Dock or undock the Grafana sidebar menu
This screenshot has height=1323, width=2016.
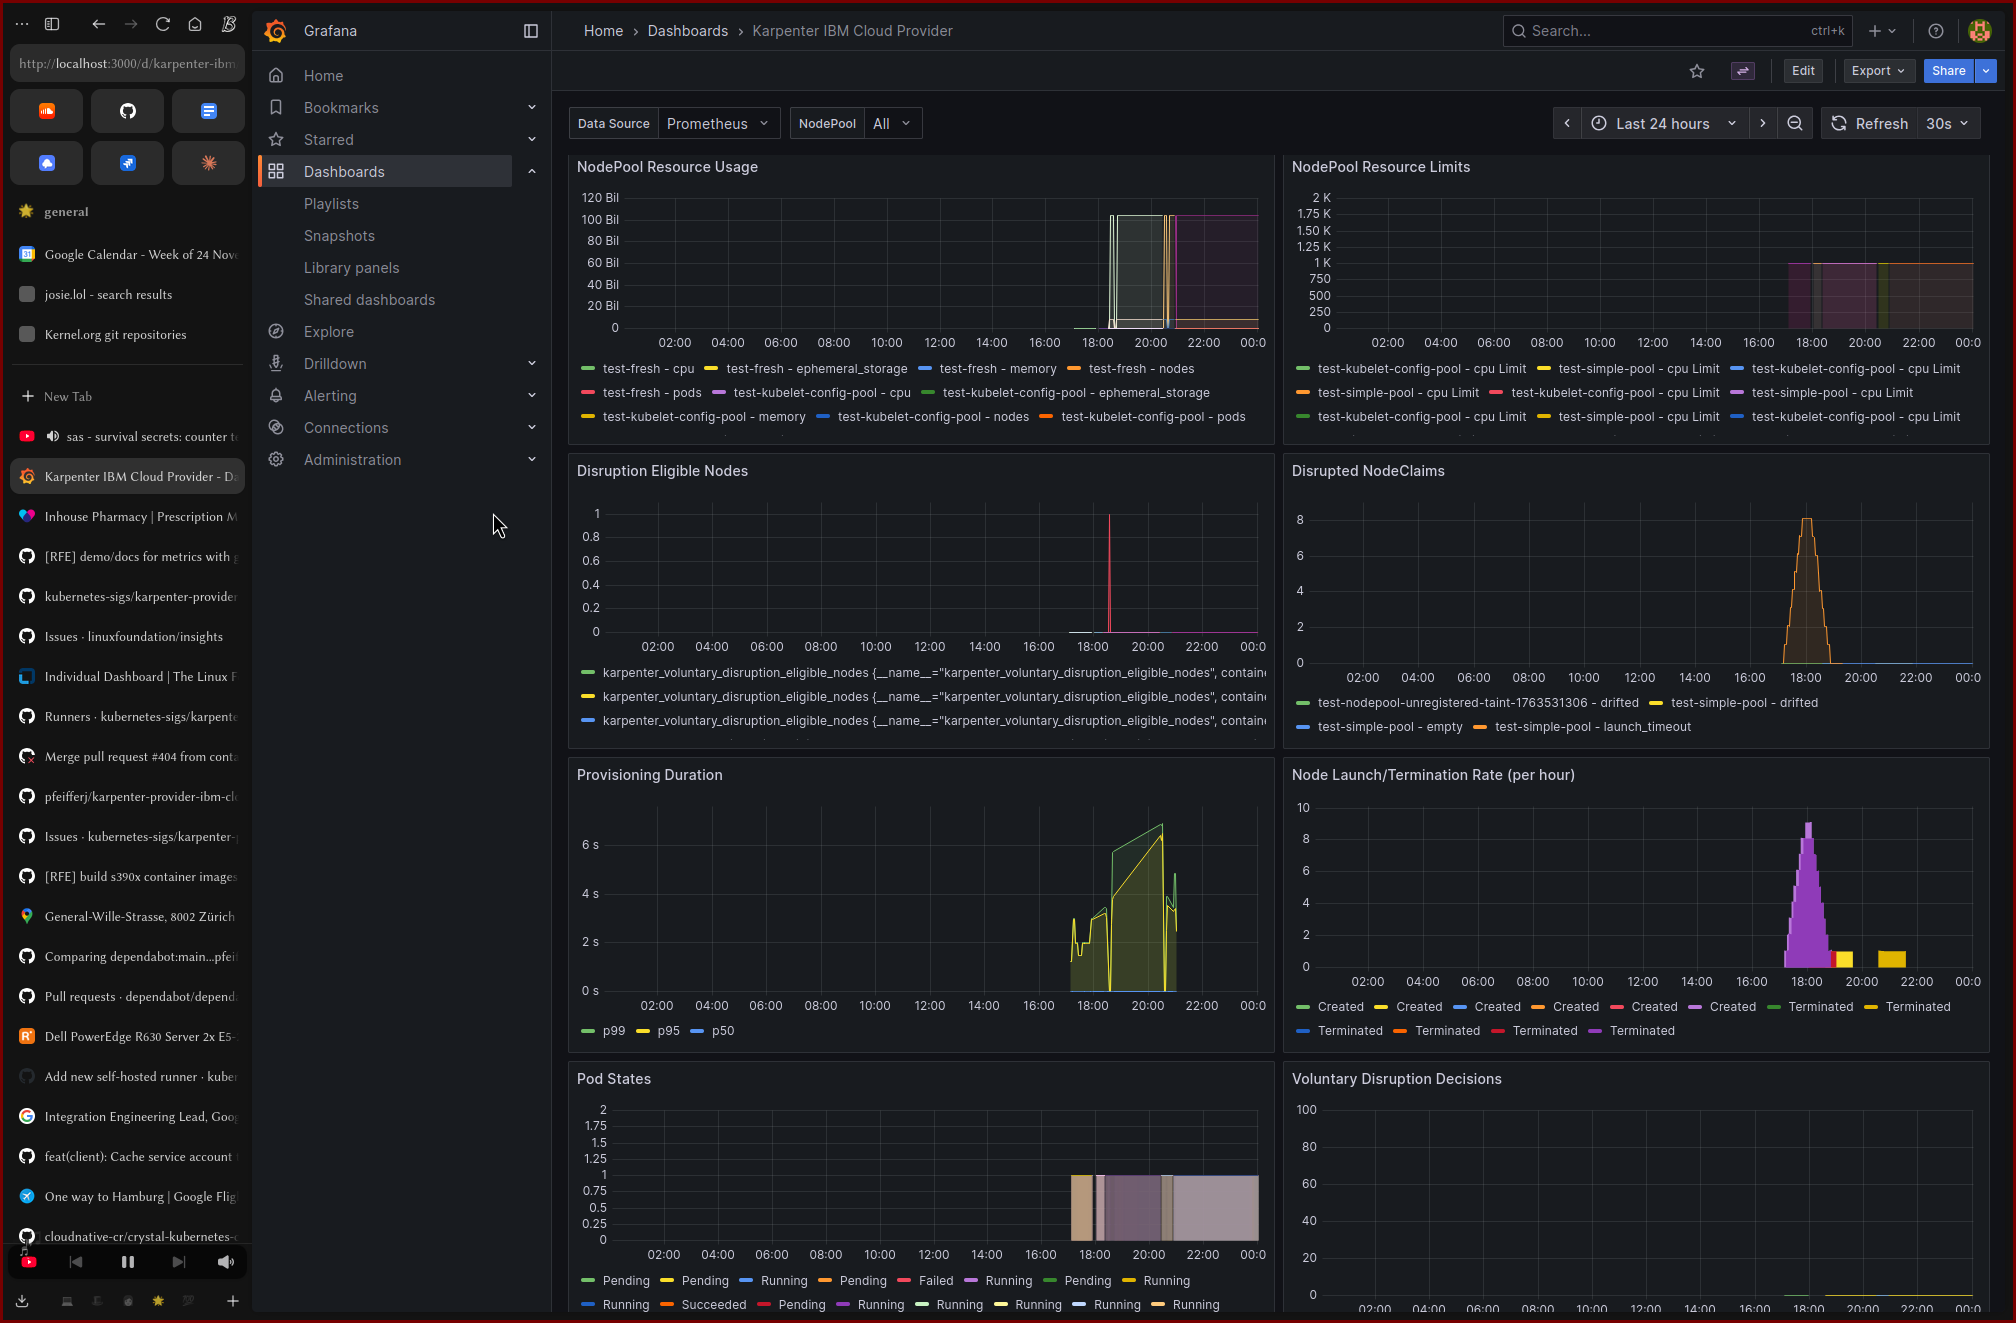531,31
